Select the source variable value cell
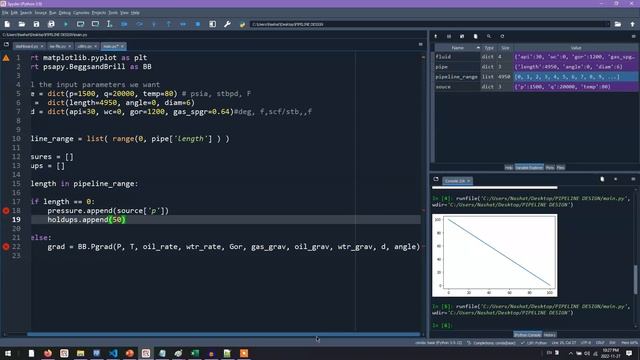Image resolution: width=640 pixels, height=360 pixels. point(576,87)
